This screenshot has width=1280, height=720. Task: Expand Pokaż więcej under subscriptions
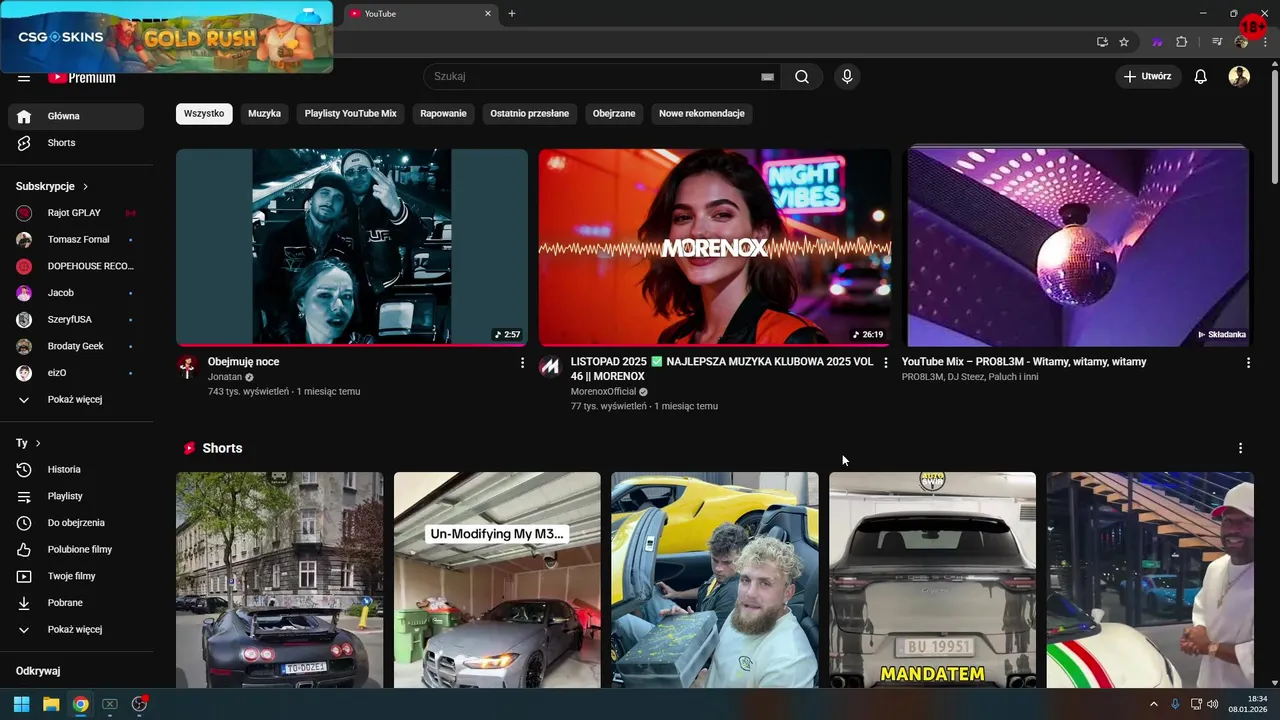[x=76, y=400]
